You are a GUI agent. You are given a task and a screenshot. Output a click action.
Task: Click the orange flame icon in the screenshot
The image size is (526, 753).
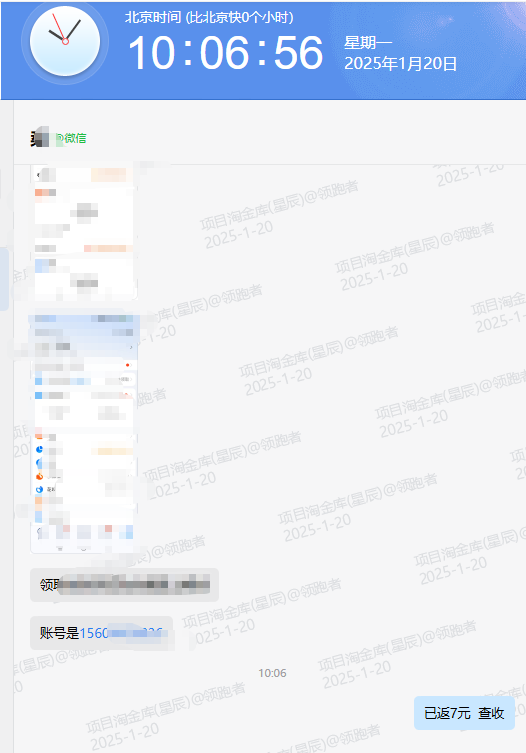click(39, 476)
